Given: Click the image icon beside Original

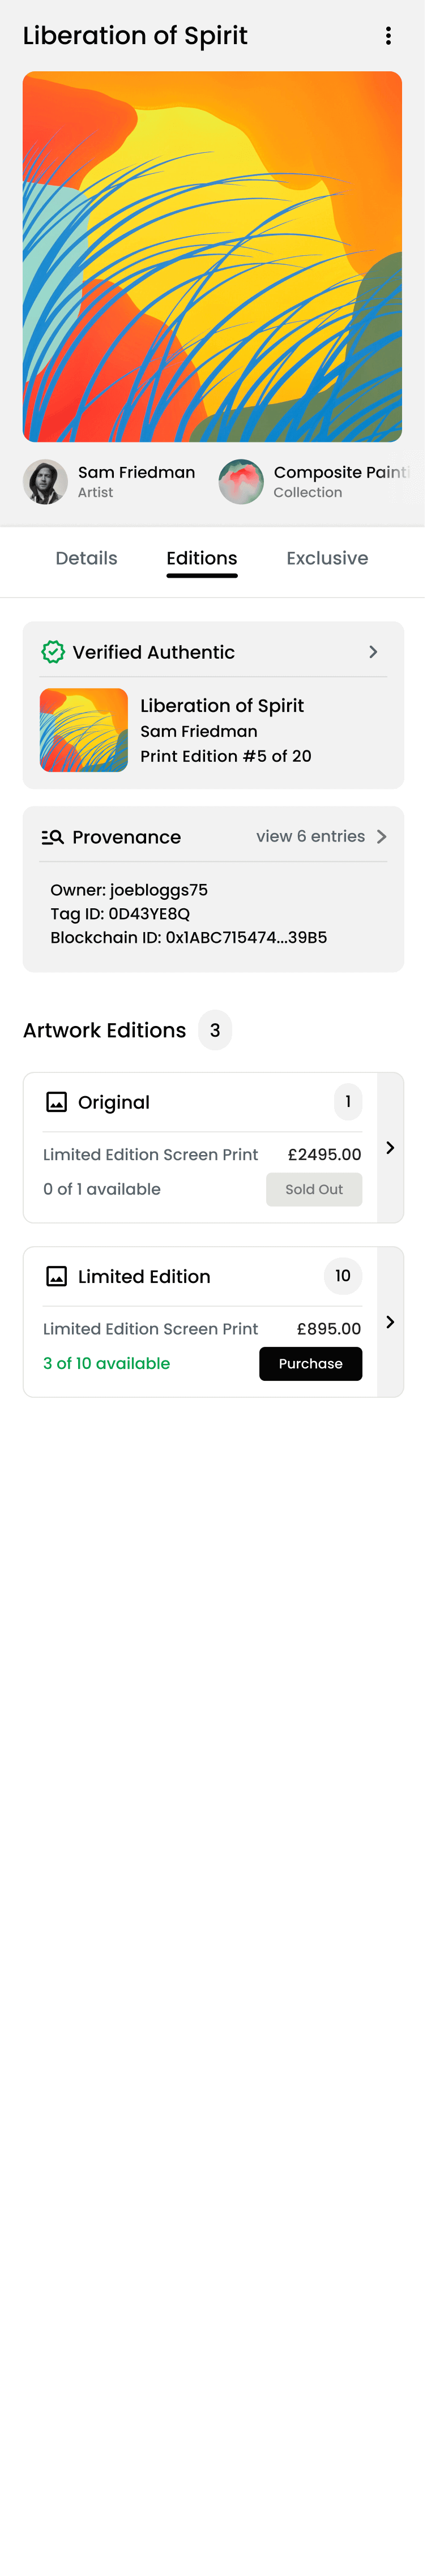Looking at the screenshot, I should point(57,1102).
